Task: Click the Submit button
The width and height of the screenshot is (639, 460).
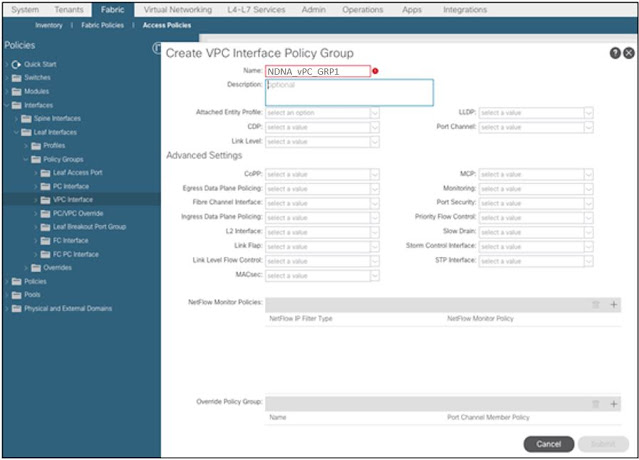Action: [603, 444]
